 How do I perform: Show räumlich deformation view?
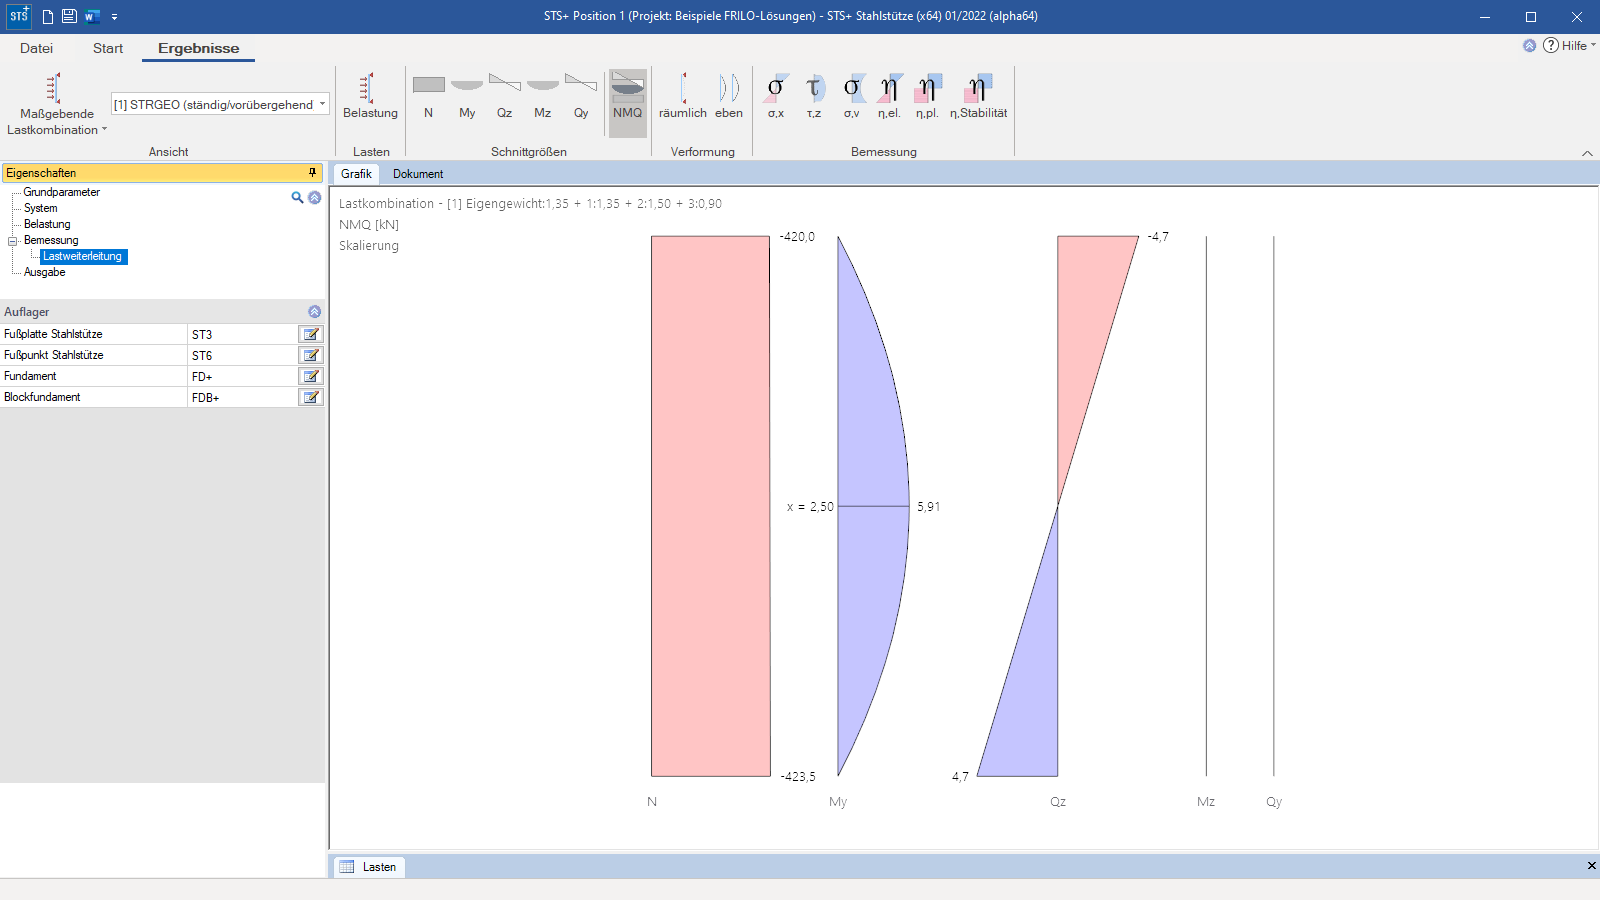[683, 97]
